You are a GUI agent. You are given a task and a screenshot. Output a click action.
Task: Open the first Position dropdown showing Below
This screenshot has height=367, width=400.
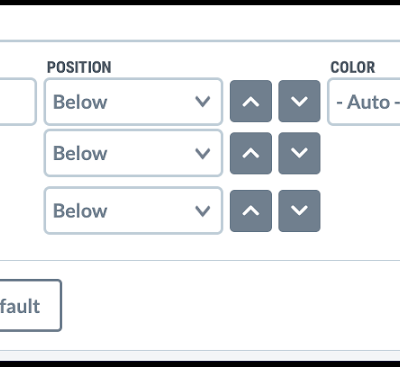(133, 102)
